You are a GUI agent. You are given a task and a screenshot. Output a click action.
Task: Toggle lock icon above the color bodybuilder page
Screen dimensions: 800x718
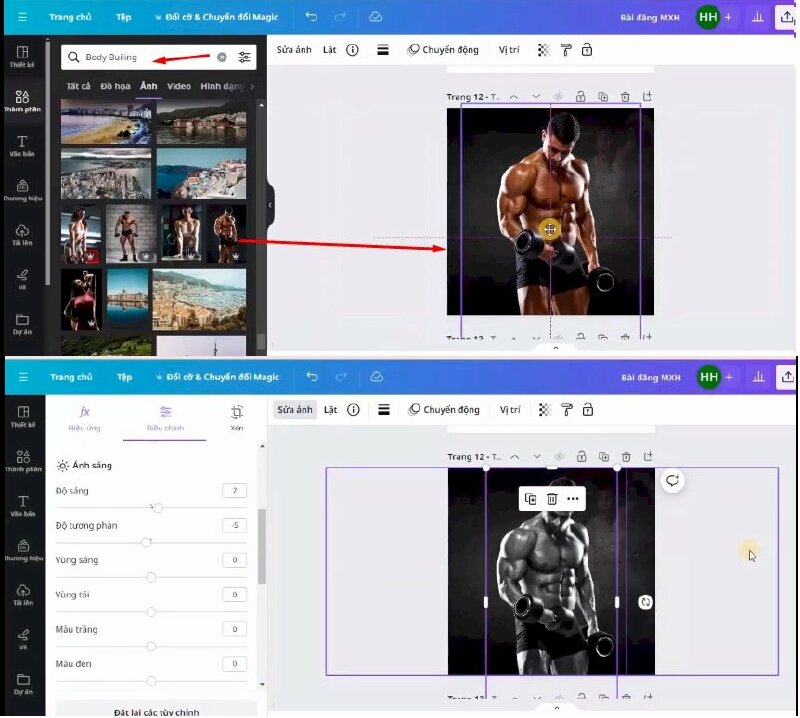(581, 97)
